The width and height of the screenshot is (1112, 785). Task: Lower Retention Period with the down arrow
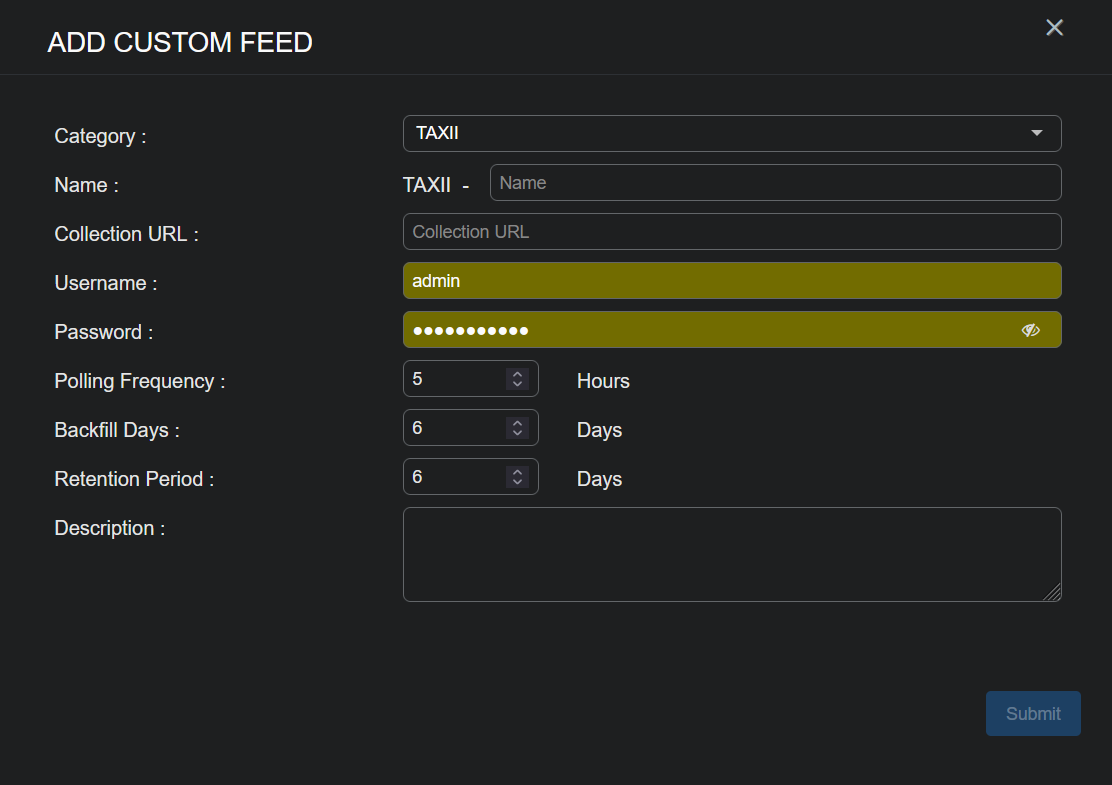pyautogui.click(x=517, y=482)
